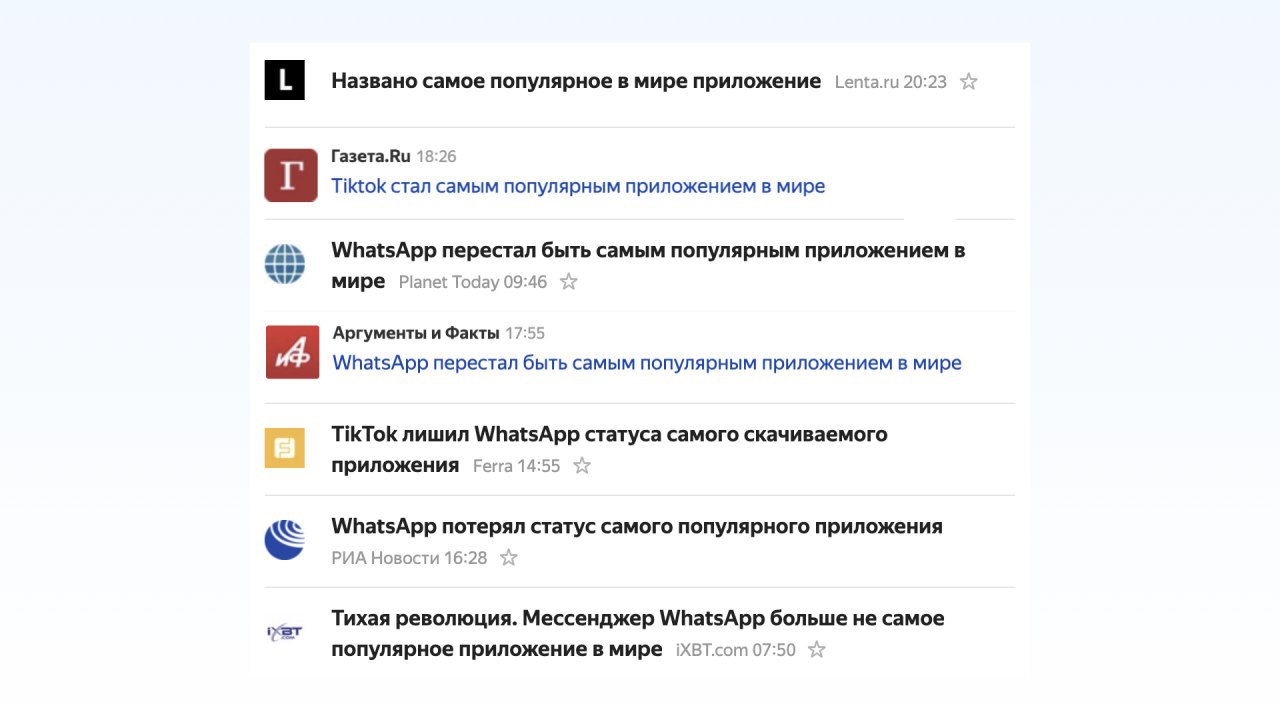Click the iXBT.com logo
The width and height of the screenshot is (1280, 720).
click(x=284, y=632)
